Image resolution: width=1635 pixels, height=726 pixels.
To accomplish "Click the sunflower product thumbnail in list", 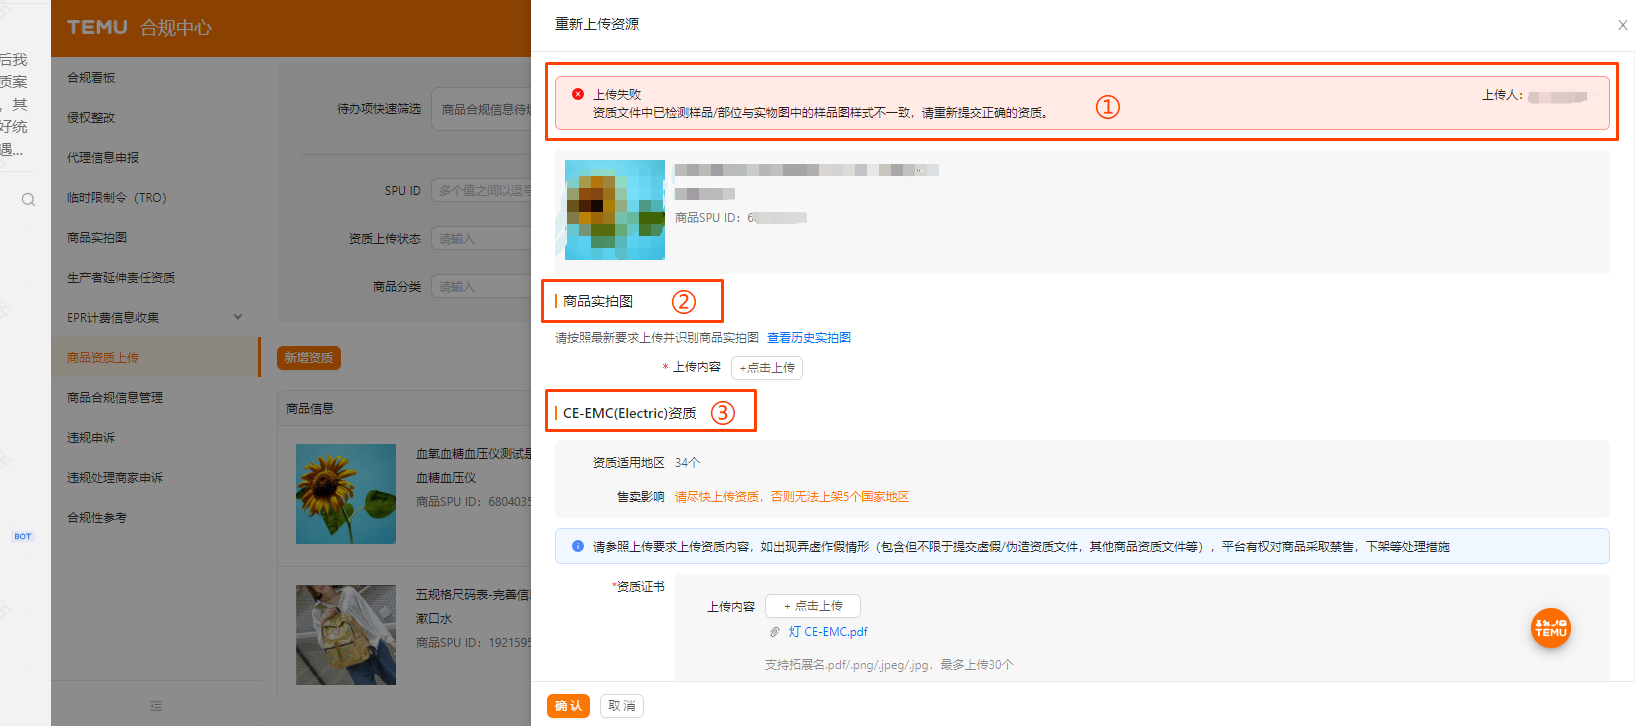I will (x=346, y=494).
